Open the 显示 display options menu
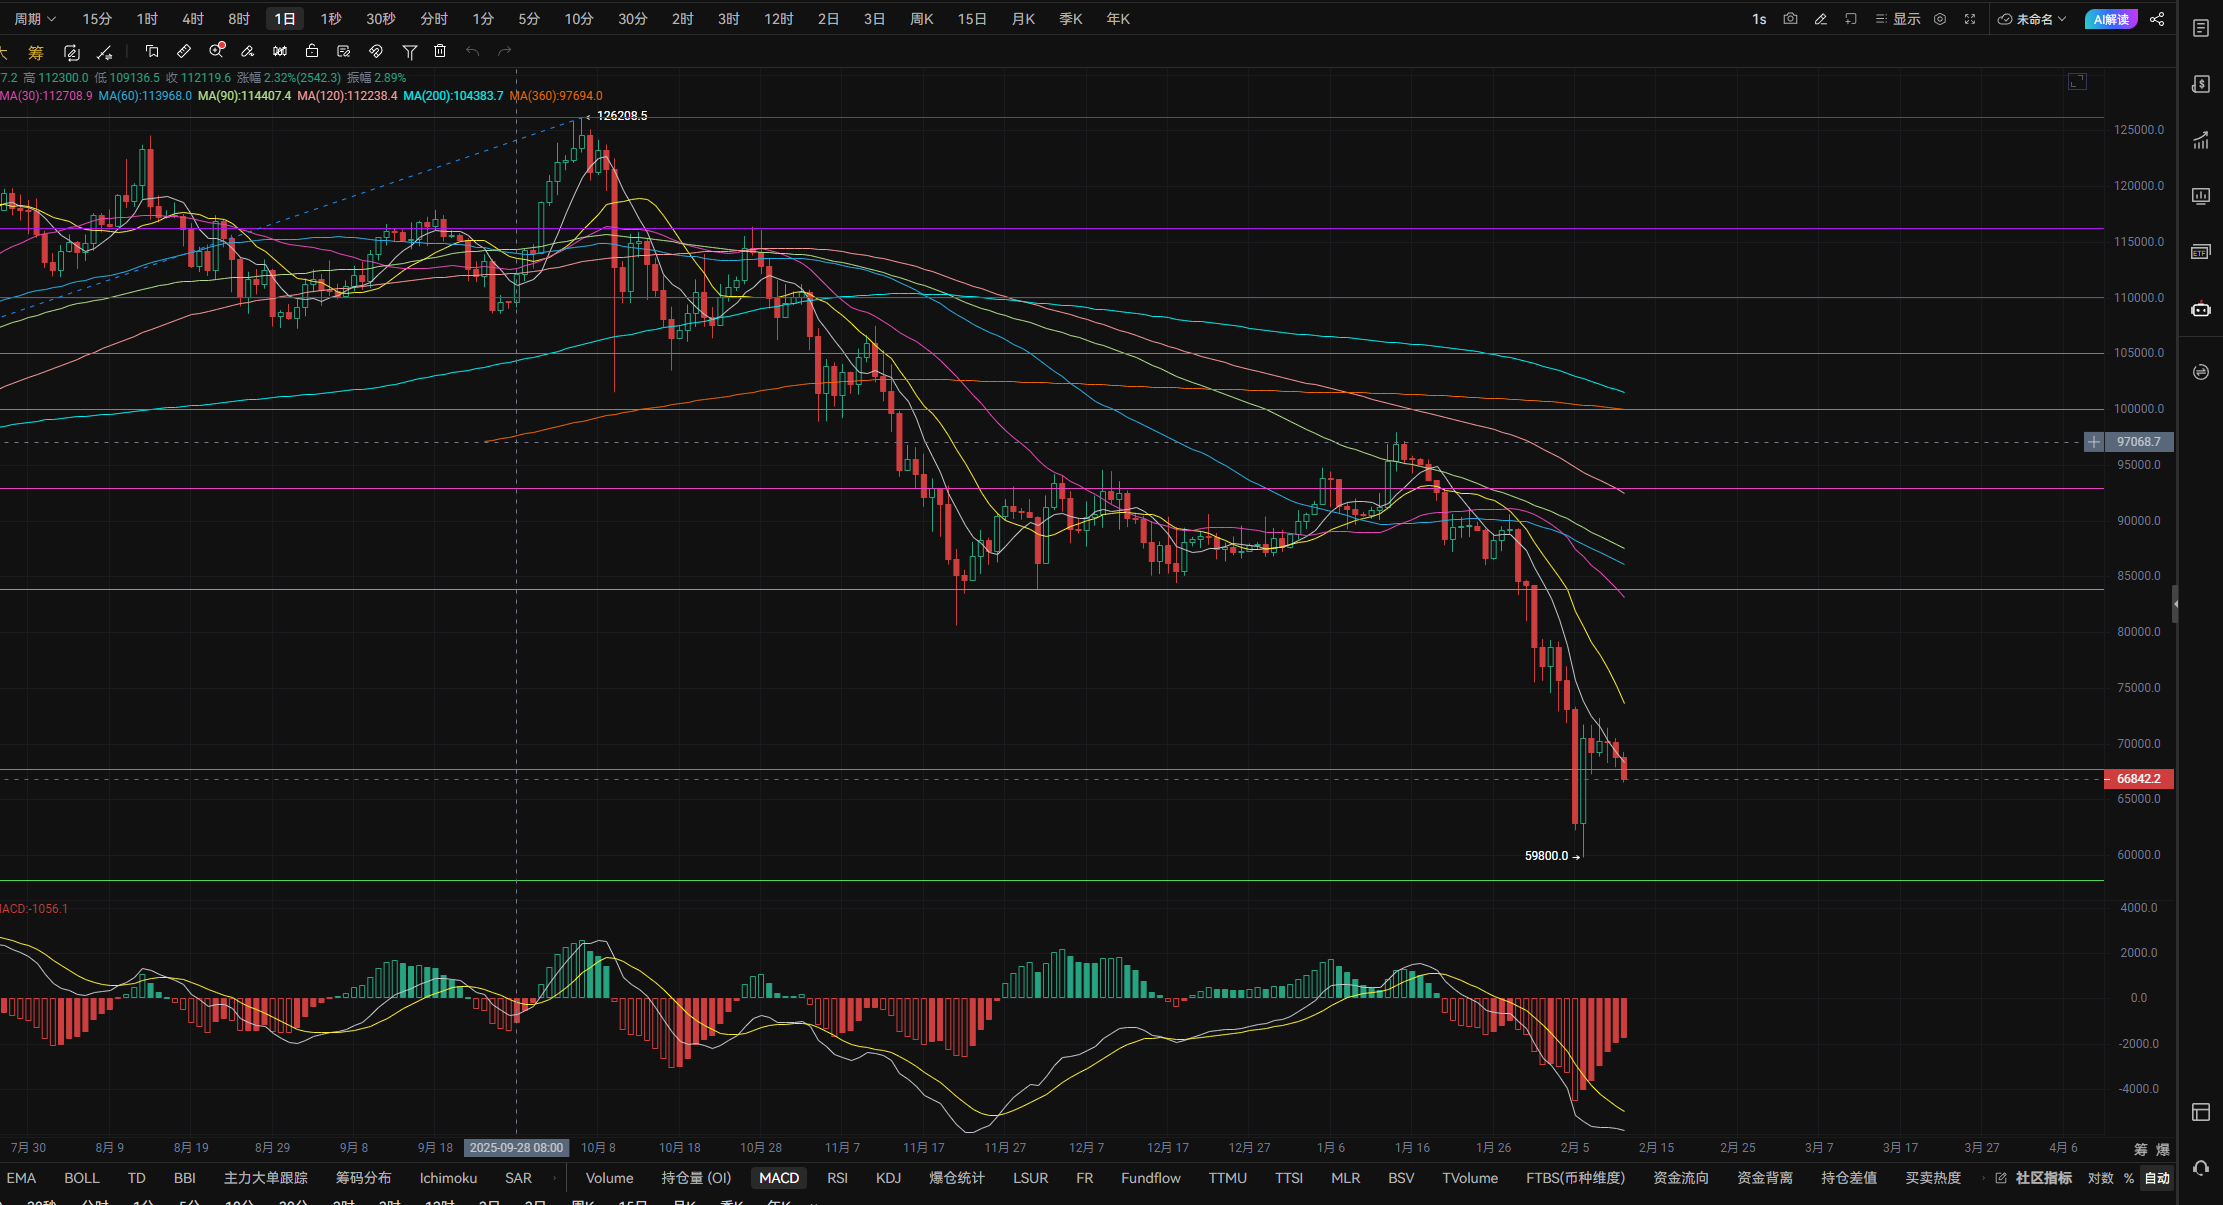 click(1898, 19)
